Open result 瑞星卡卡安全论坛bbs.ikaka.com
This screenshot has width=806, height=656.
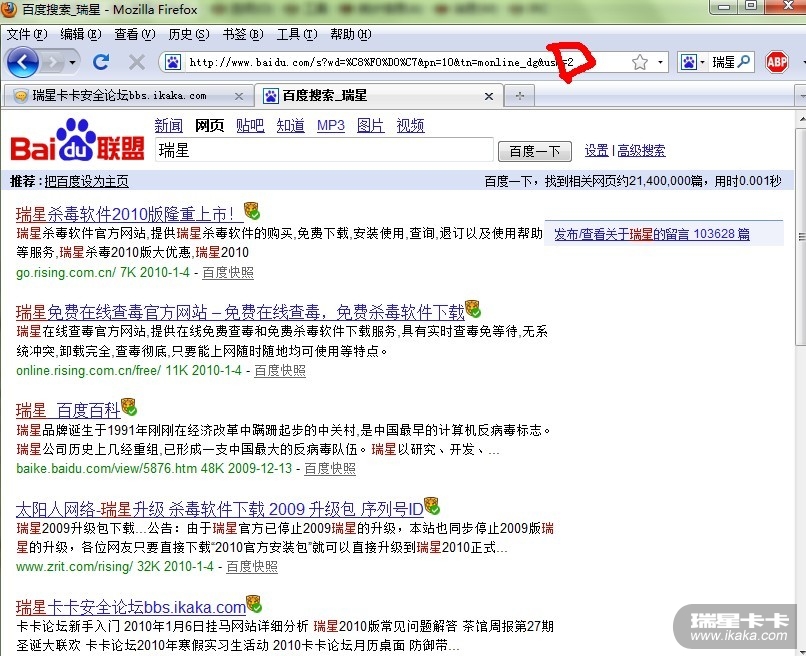coord(131,607)
